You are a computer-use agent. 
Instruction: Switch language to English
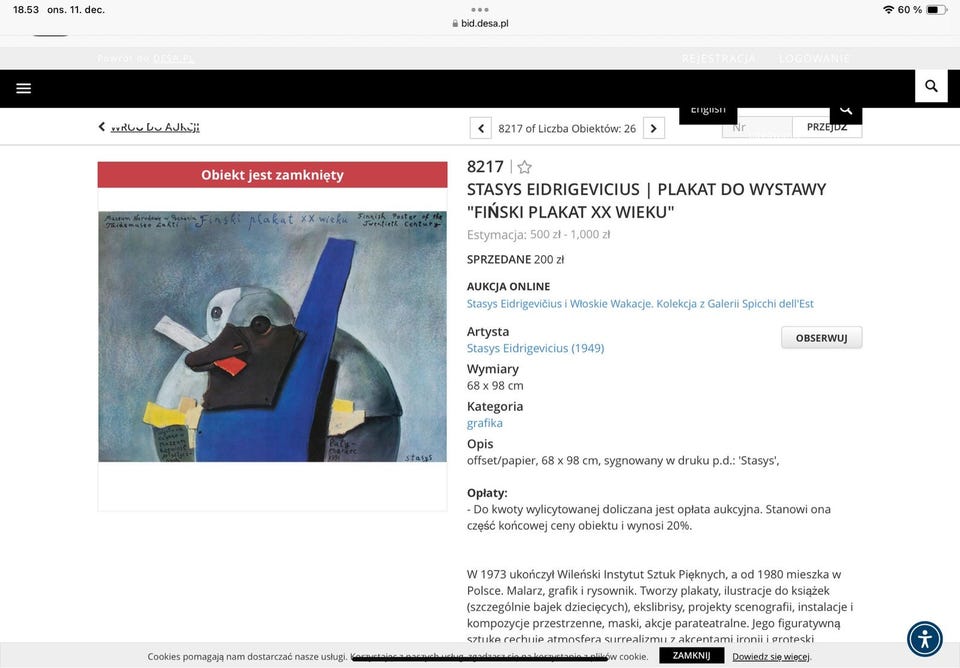[x=708, y=111]
